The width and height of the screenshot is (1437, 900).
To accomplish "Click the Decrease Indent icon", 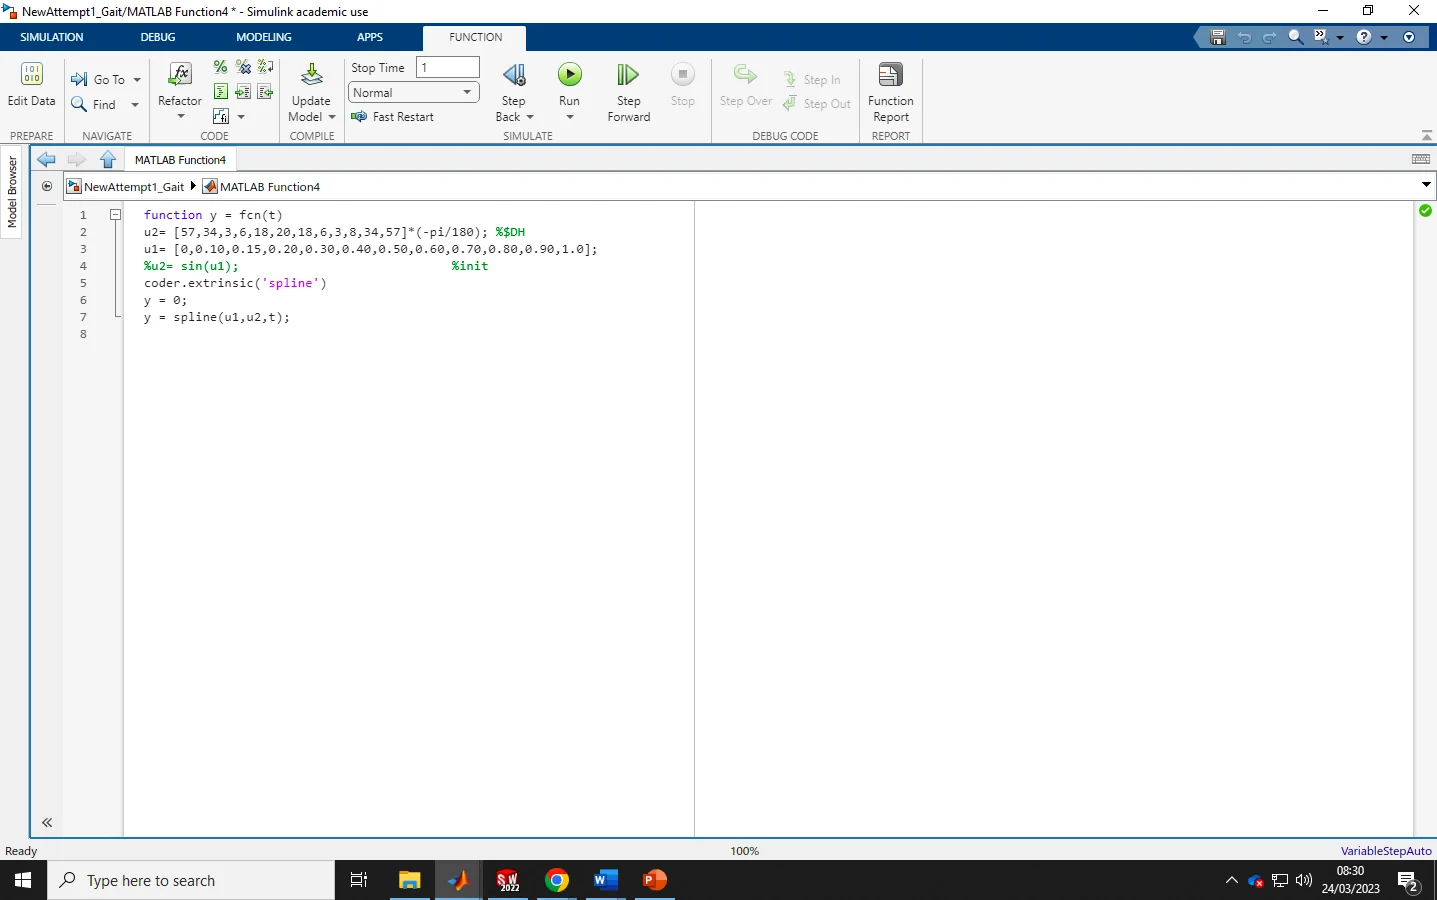I will point(265,92).
